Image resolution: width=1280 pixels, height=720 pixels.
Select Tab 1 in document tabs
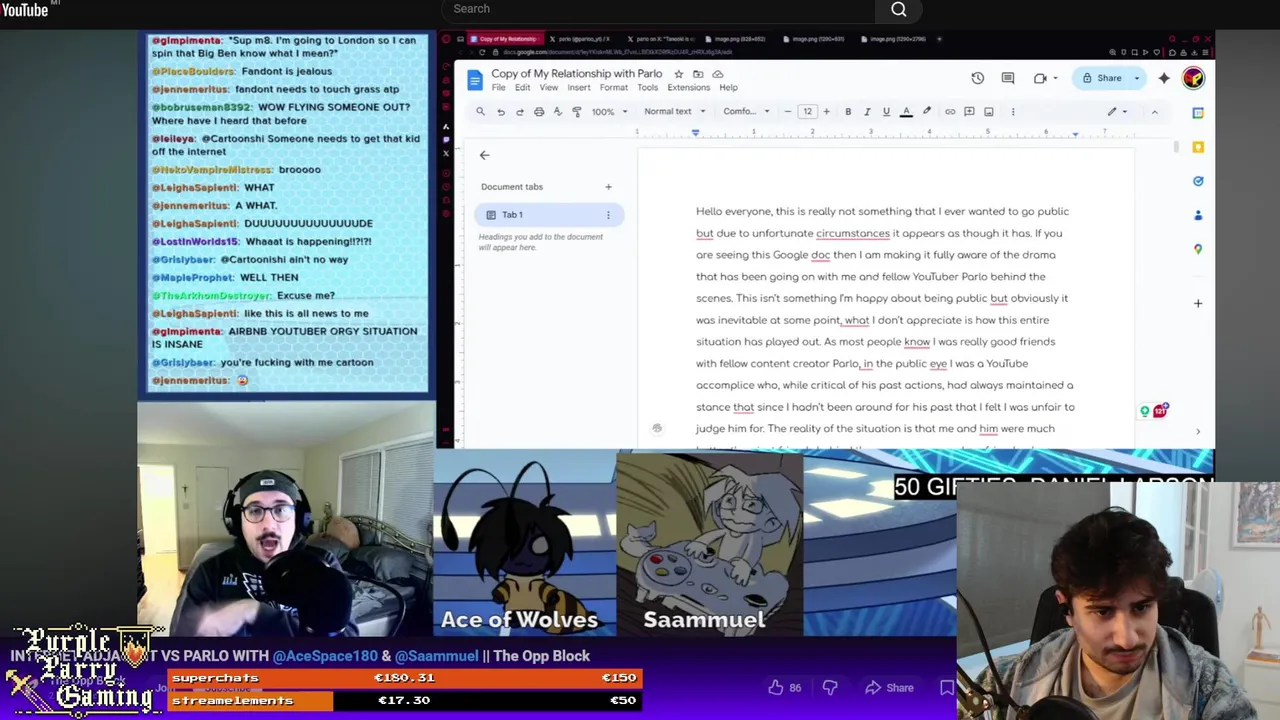point(548,215)
